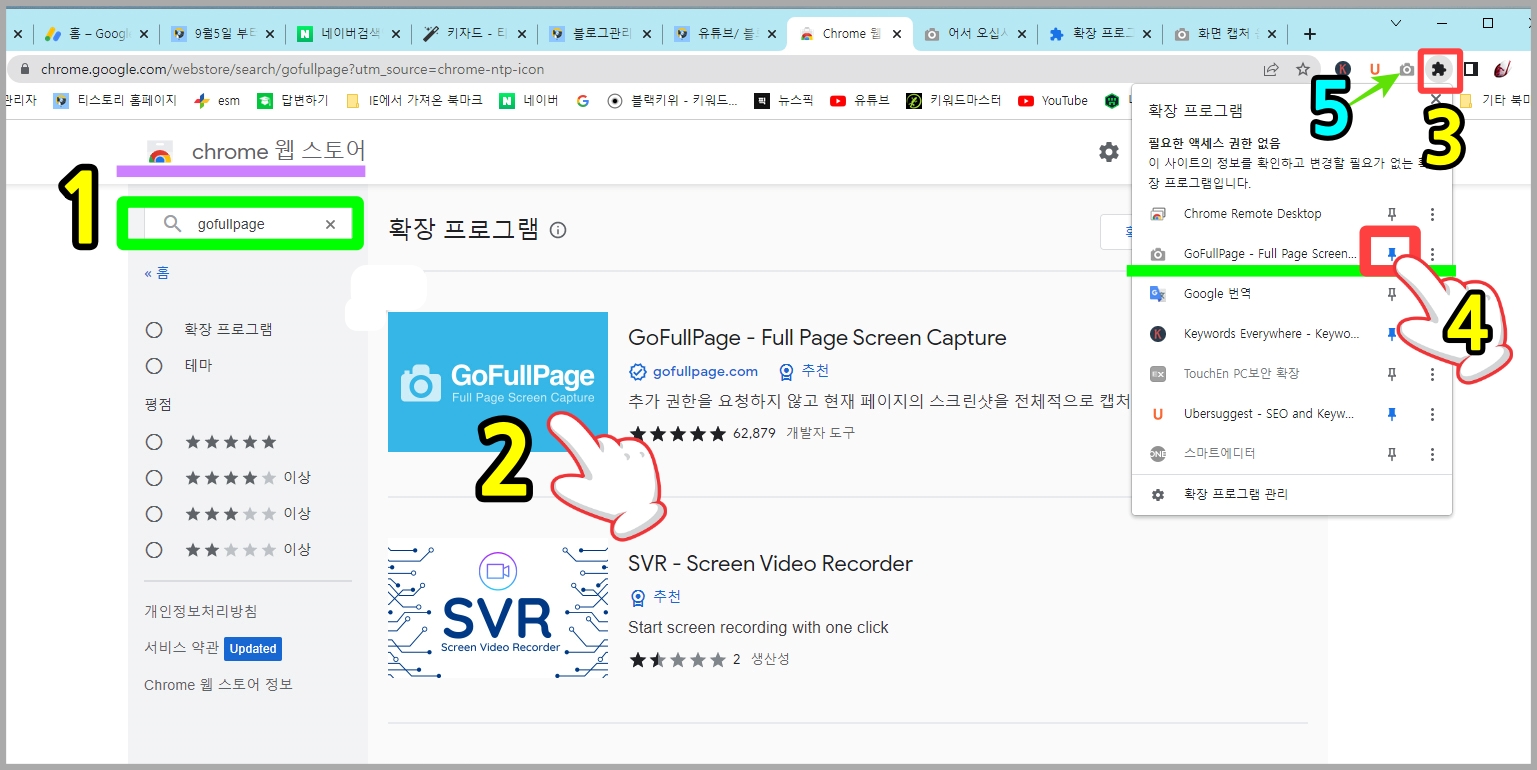
Task: Switch to the 확장 프로그램 browser tab
Action: pyautogui.click(x=1099, y=34)
